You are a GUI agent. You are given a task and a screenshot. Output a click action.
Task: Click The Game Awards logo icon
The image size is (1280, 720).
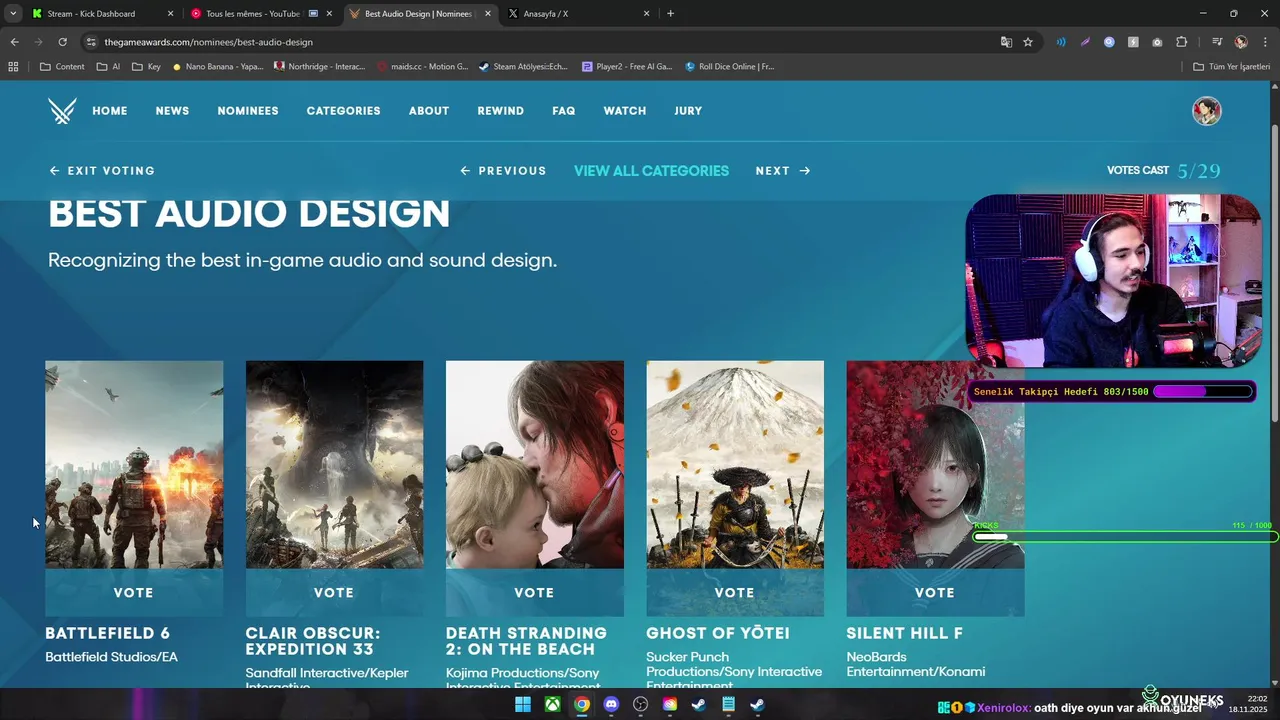(x=62, y=110)
